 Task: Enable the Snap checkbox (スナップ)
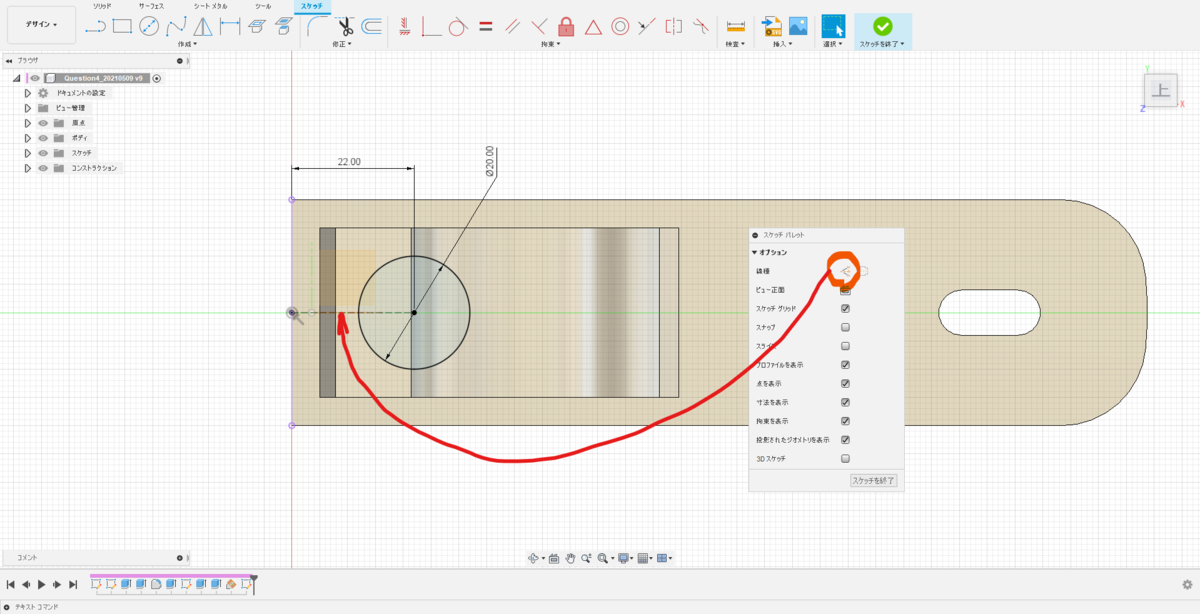845,327
